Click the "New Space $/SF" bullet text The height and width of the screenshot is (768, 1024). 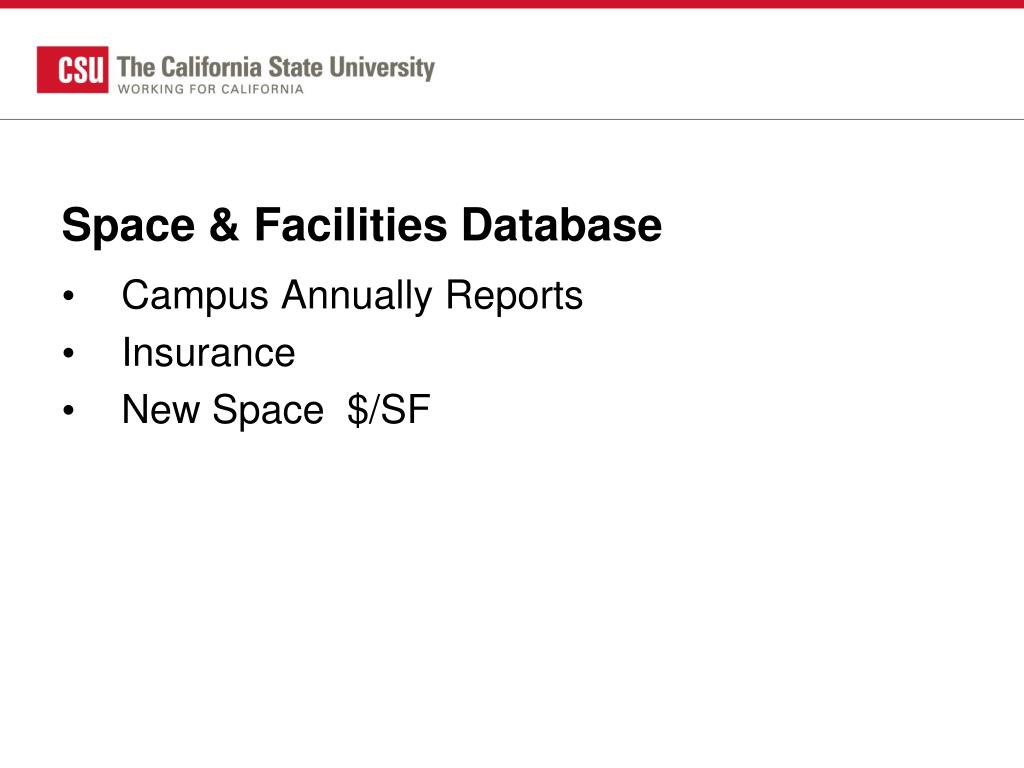coord(275,410)
